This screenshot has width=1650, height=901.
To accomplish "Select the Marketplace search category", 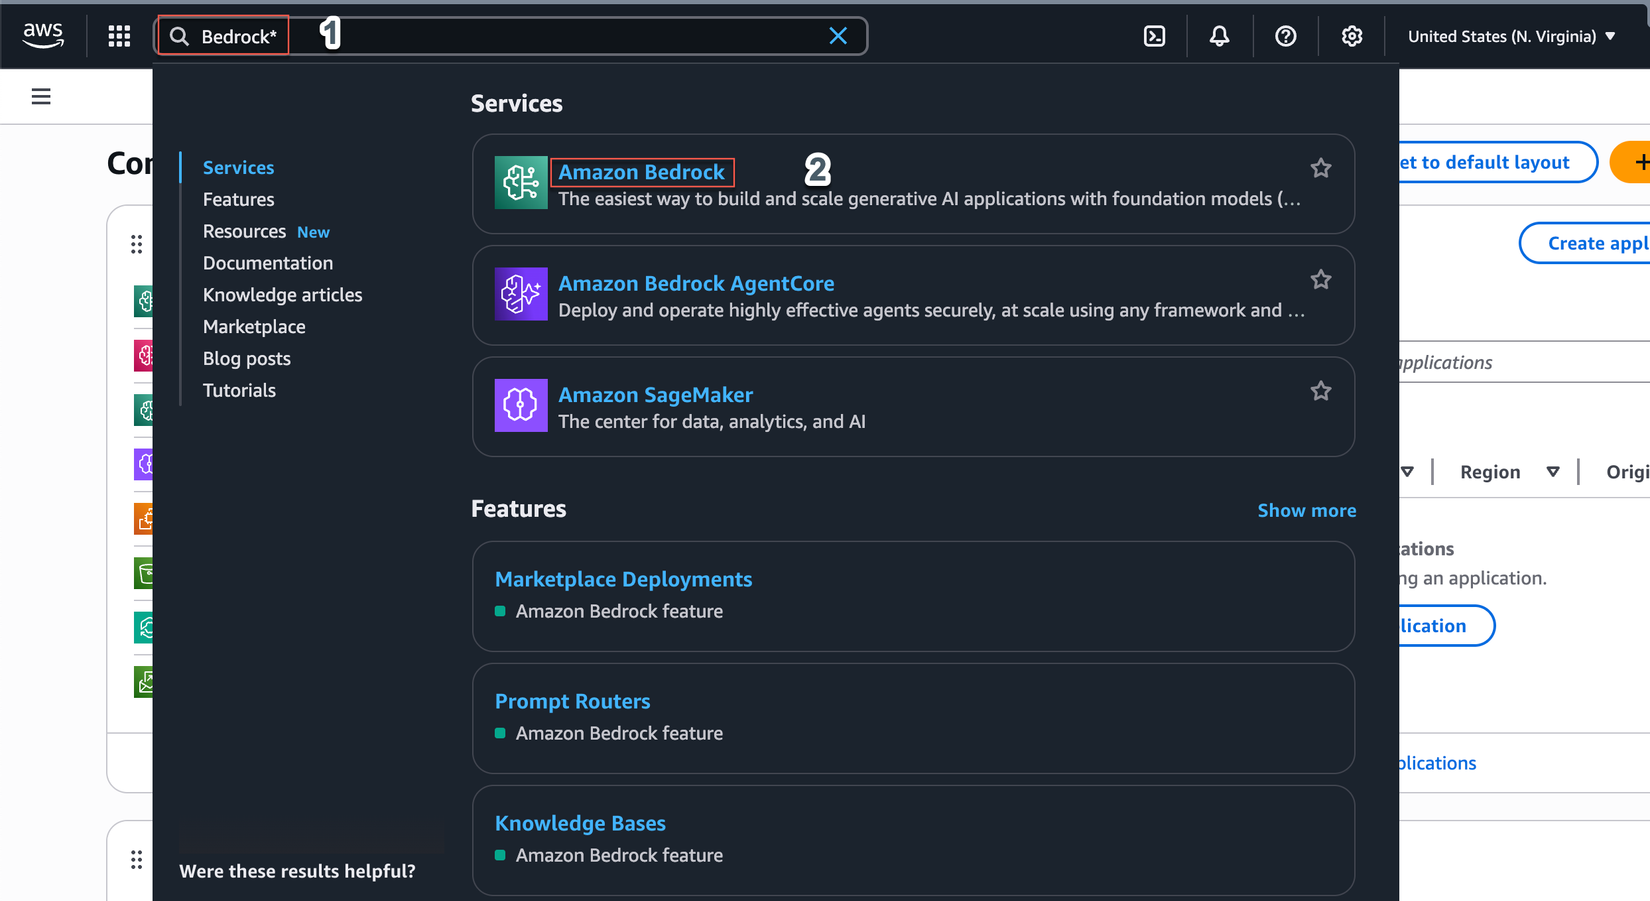I will [254, 327].
